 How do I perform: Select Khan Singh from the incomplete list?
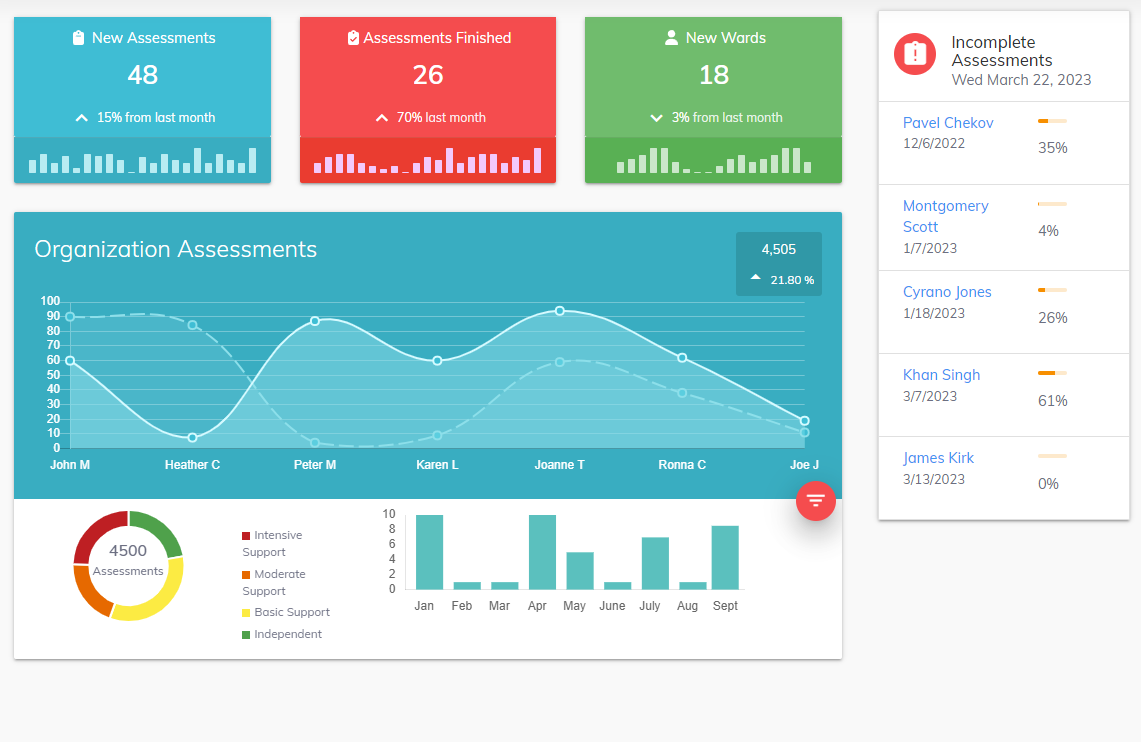pos(941,375)
